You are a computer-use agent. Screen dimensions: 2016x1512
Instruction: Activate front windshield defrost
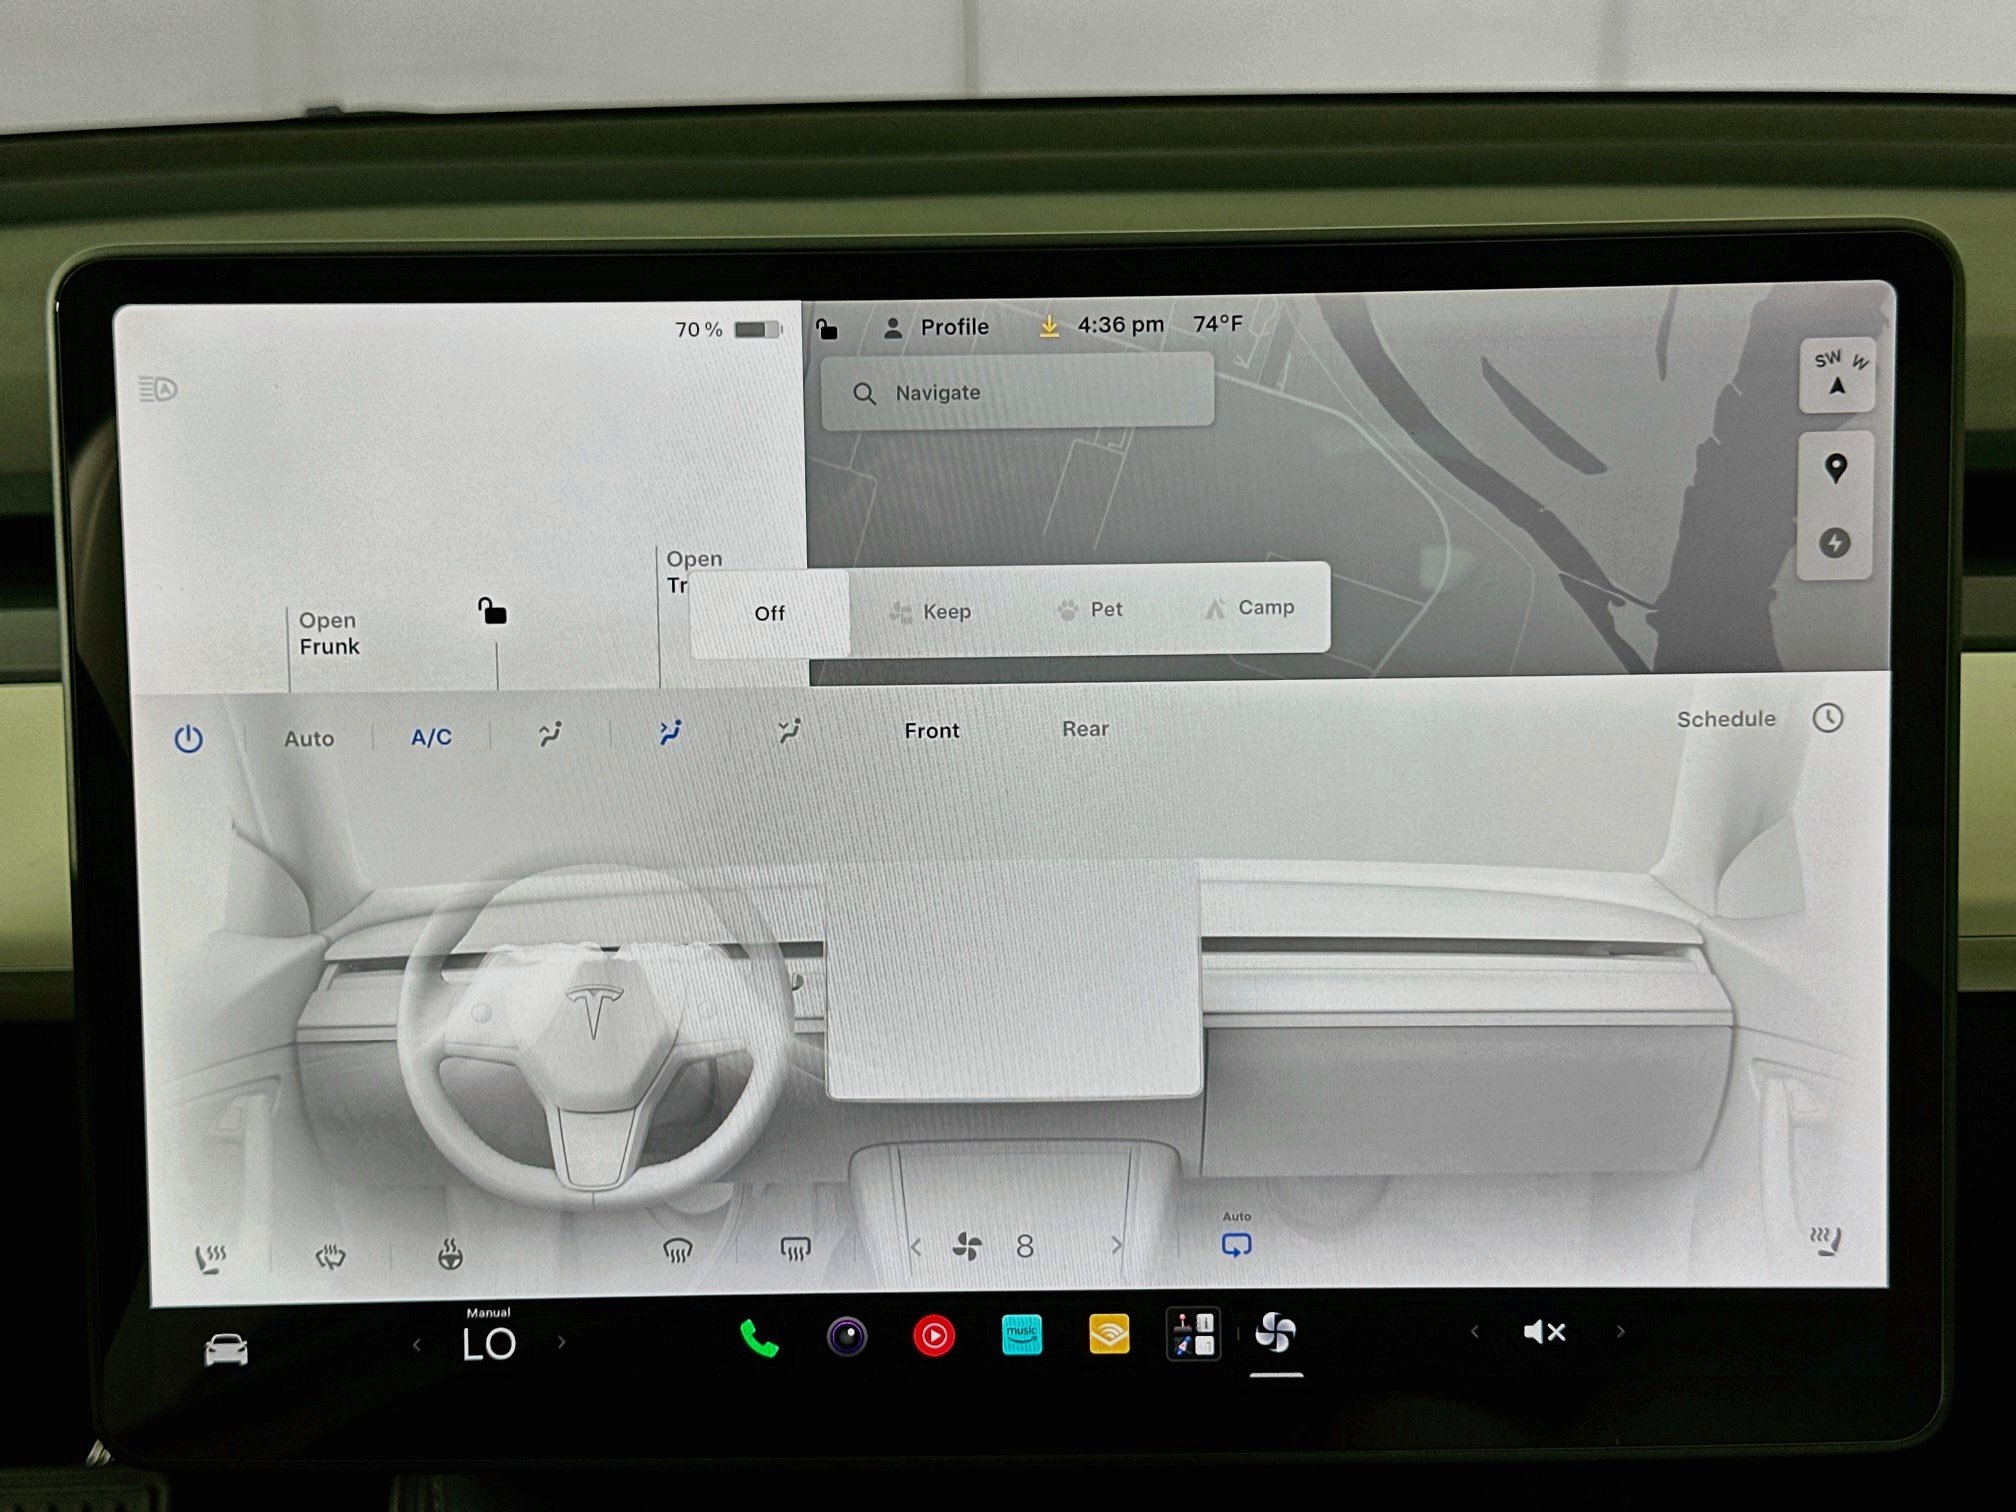678,1250
